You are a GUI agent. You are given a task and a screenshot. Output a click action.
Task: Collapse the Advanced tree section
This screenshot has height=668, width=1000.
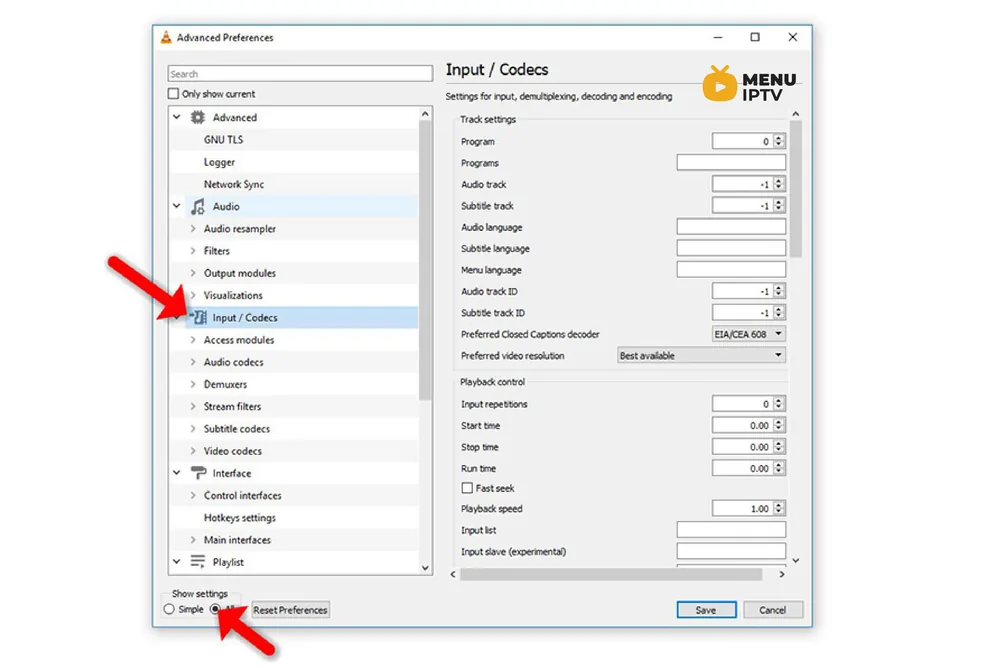pyautogui.click(x=177, y=117)
